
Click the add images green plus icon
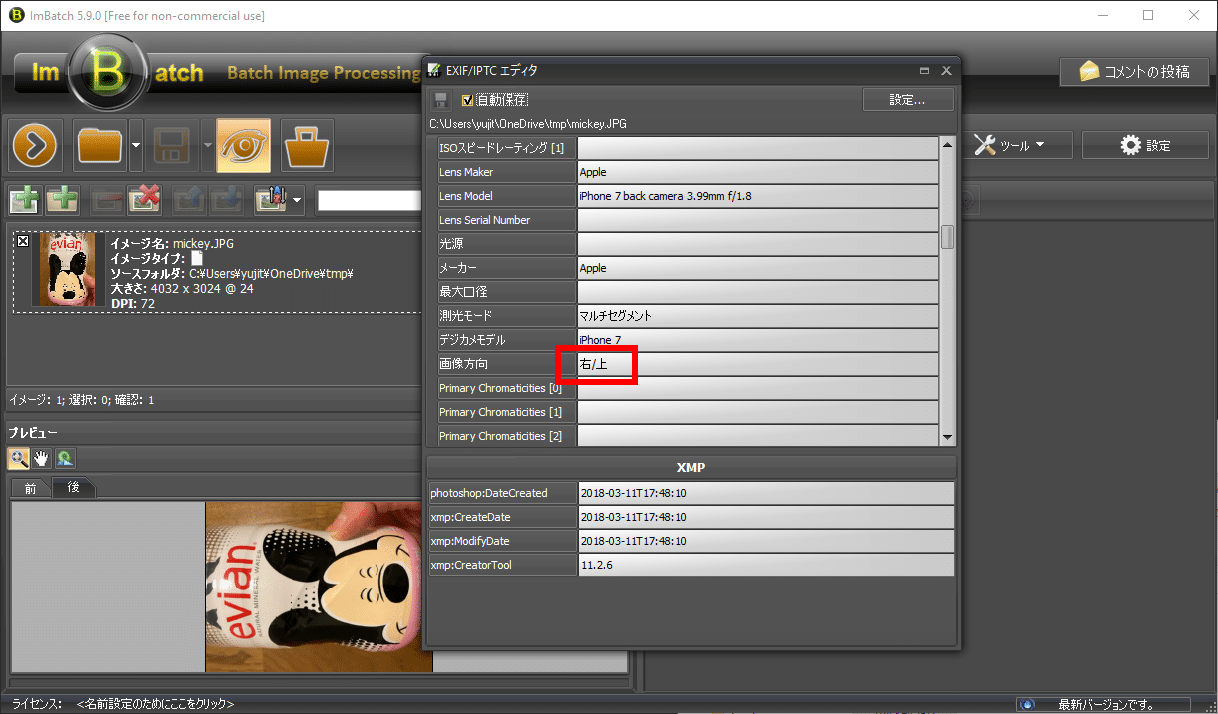(x=24, y=200)
